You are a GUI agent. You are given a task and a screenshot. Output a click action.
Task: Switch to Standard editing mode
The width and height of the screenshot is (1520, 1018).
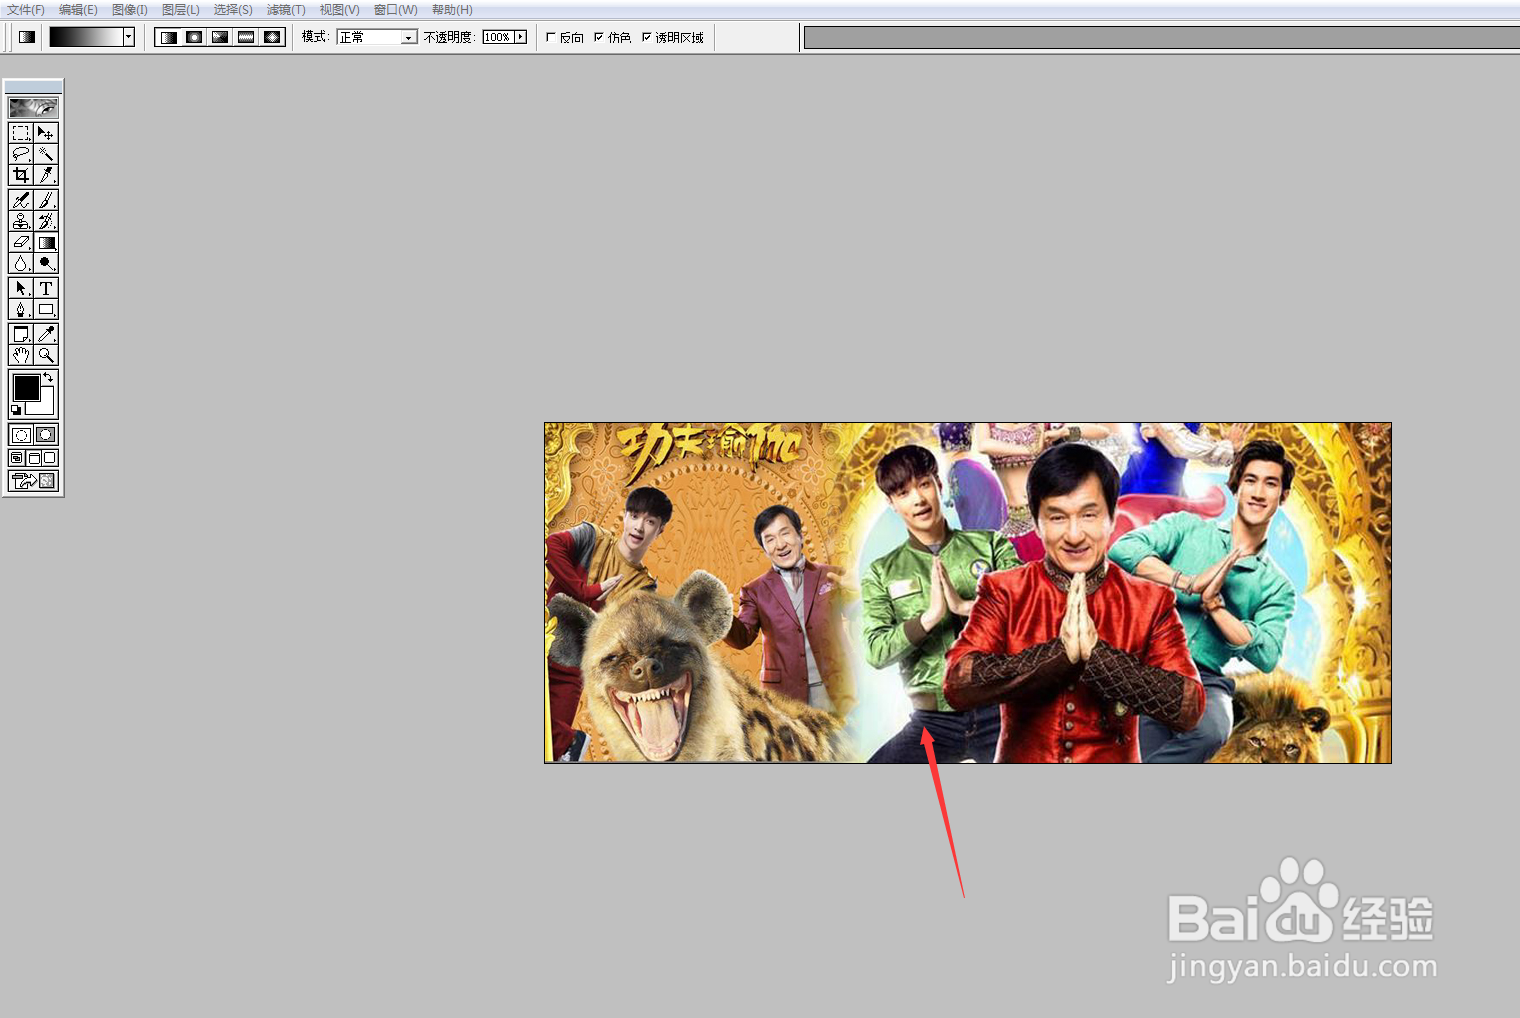tap(21, 435)
